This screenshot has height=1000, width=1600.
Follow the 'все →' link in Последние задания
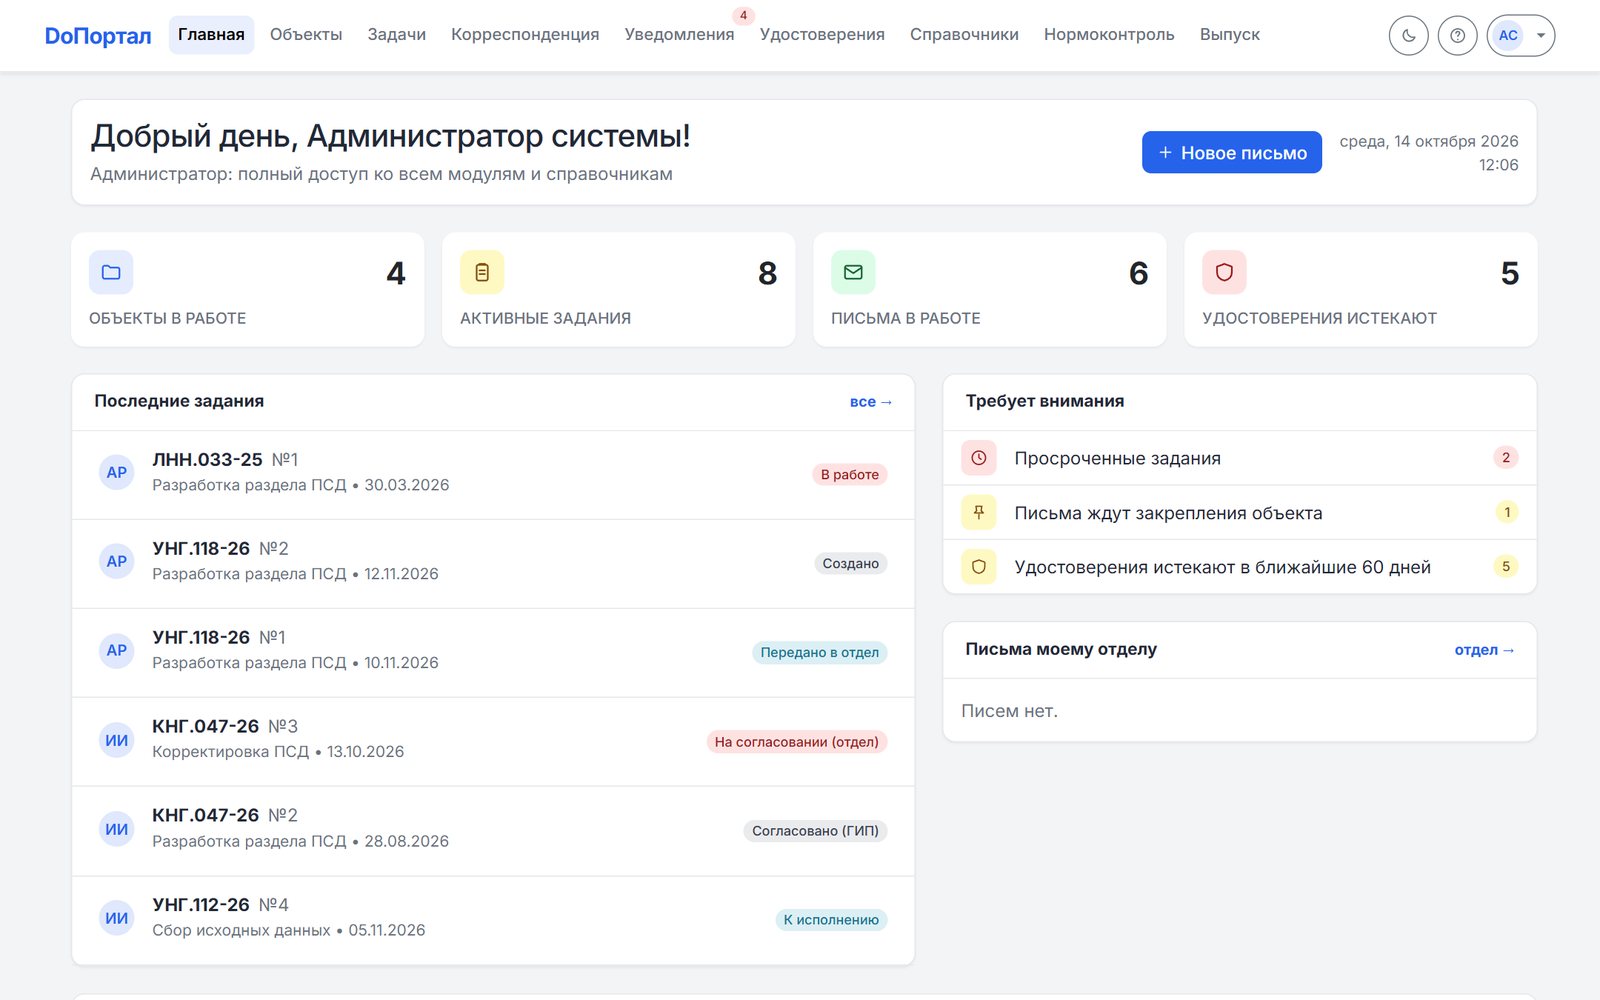pos(870,401)
